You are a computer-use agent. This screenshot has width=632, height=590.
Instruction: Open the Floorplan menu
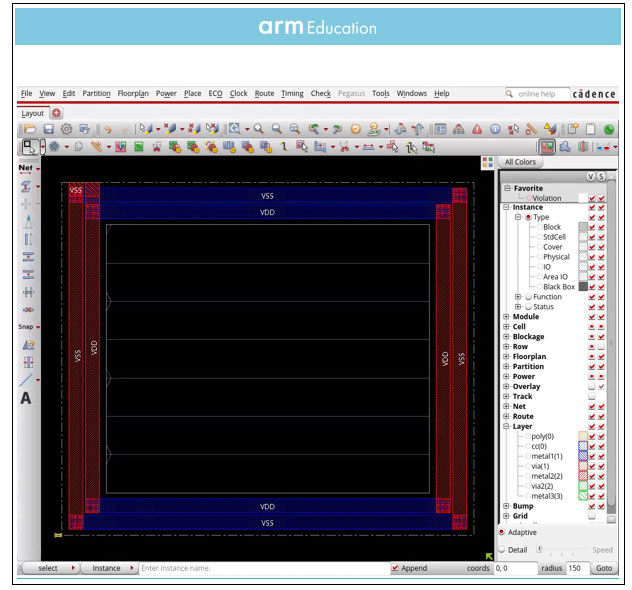tap(133, 93)
